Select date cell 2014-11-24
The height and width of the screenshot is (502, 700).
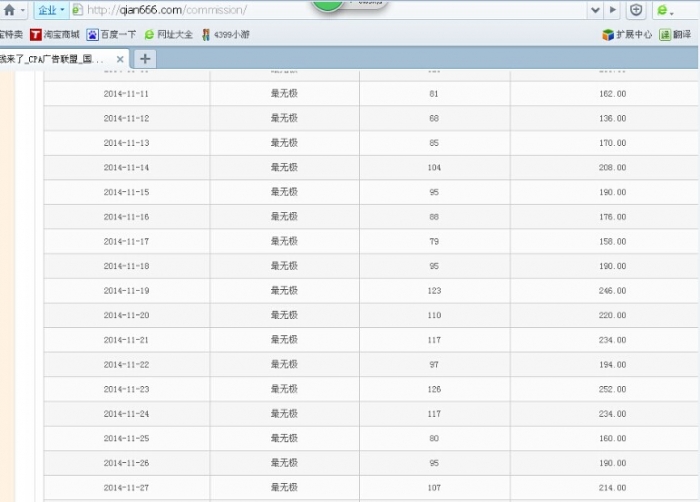(x=126, y=414)
